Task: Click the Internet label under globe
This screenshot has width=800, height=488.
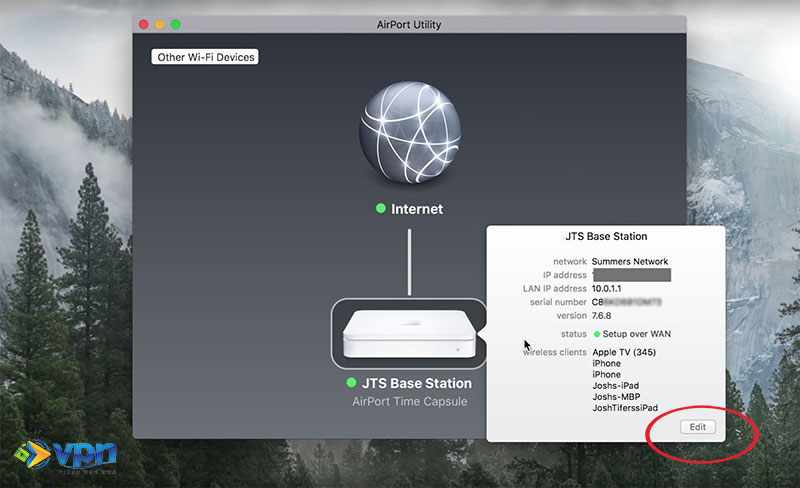Action: click(417, 209)
